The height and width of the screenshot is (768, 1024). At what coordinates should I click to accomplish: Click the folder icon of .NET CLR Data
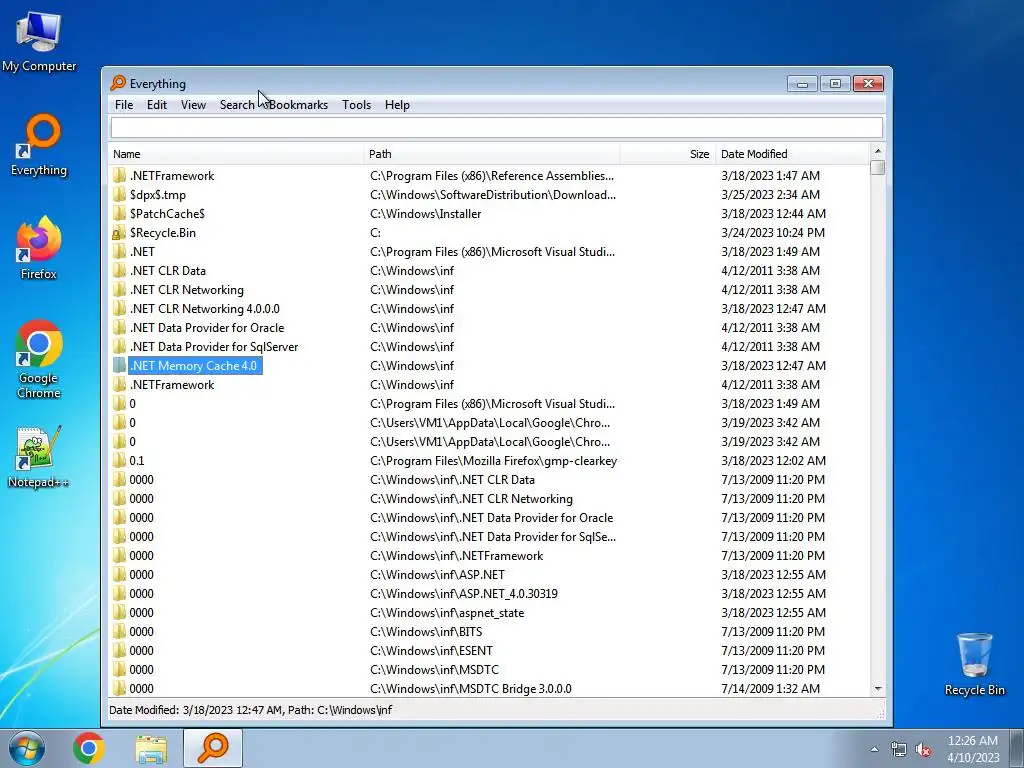click(118, 270)
